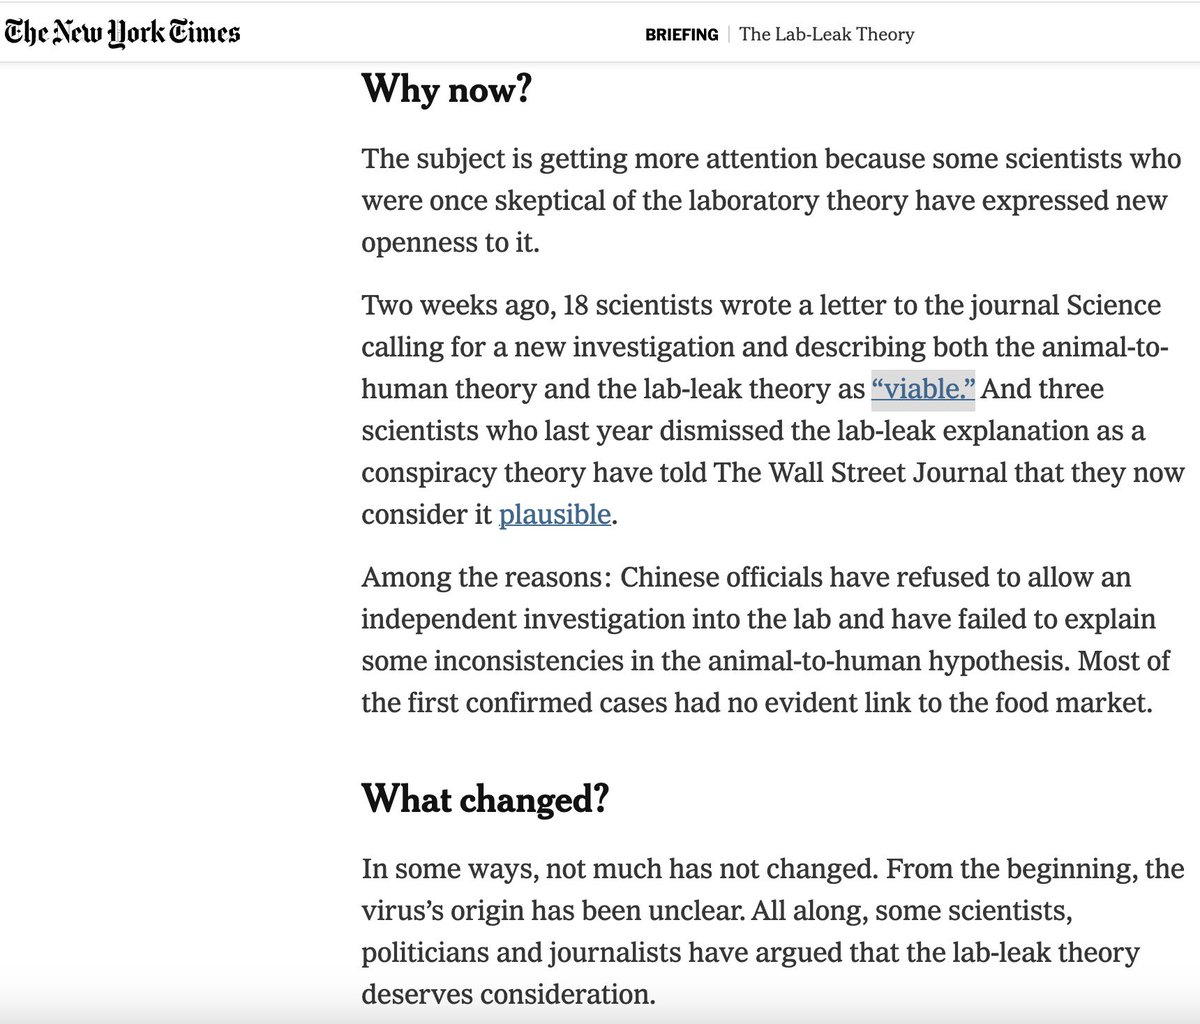Click The New York Times logo
Viewport: 1200px width, 1024px height.
click(x=122, y=33)
